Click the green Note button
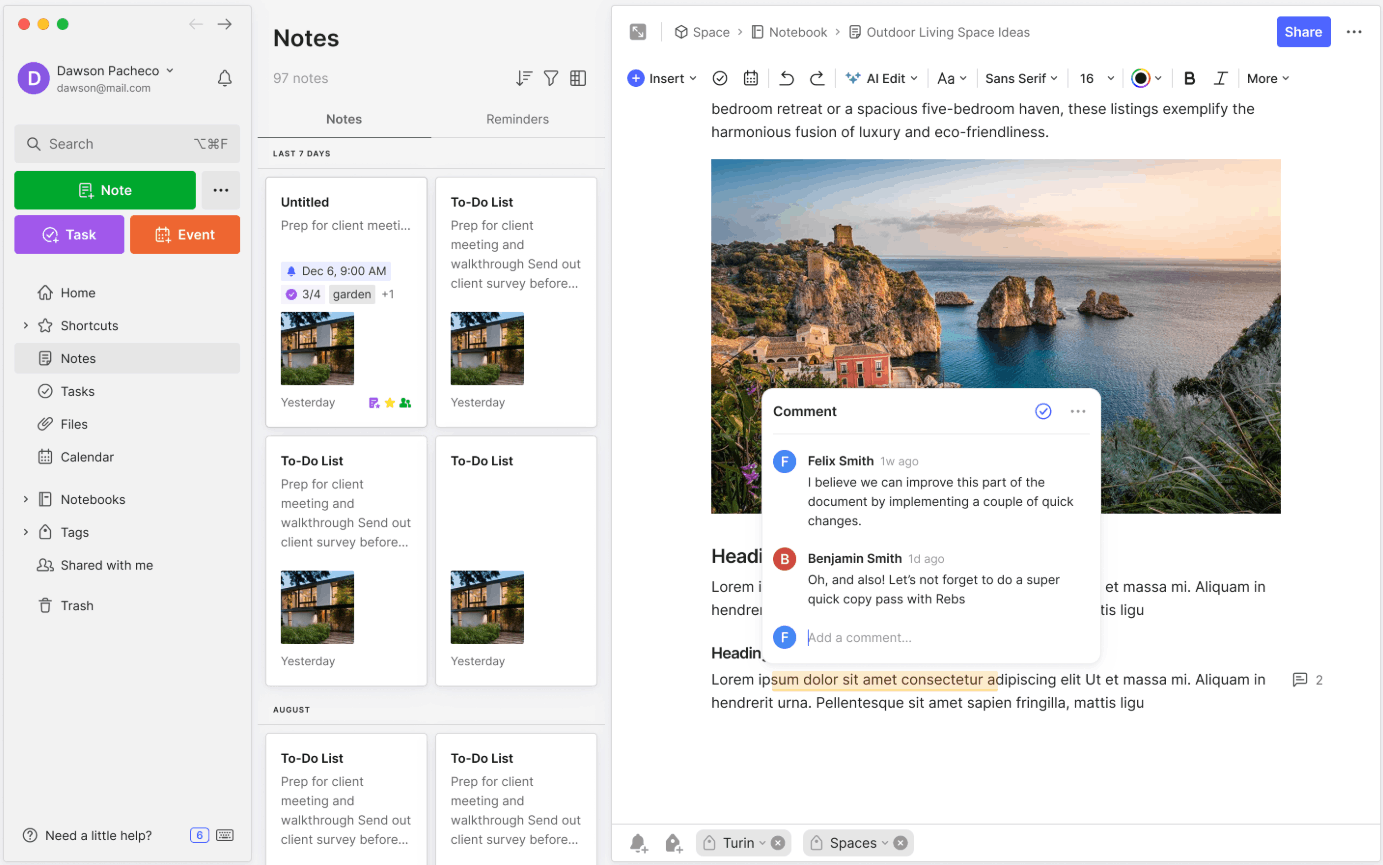This screenshot has height=865, width=1383. 104,189
